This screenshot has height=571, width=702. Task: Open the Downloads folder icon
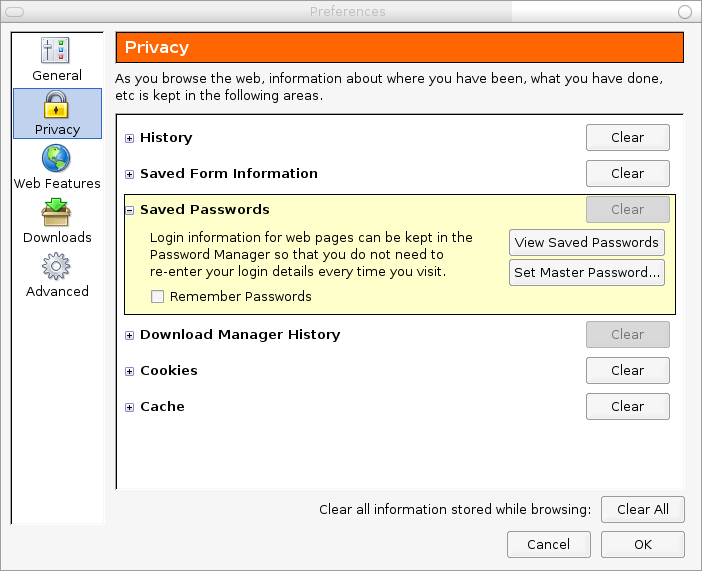tap(57, 213)
